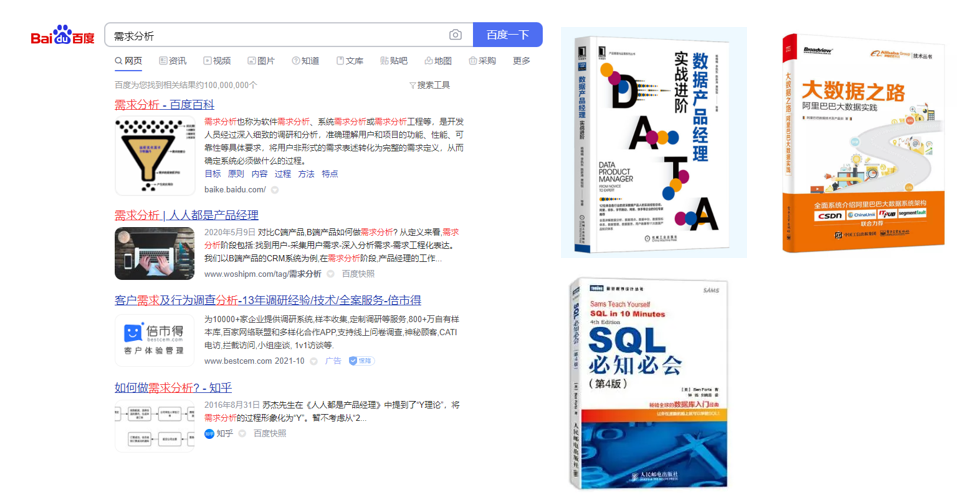
Task: Open the 客户需求及行为调查分析 ad result
Action: 268,300
